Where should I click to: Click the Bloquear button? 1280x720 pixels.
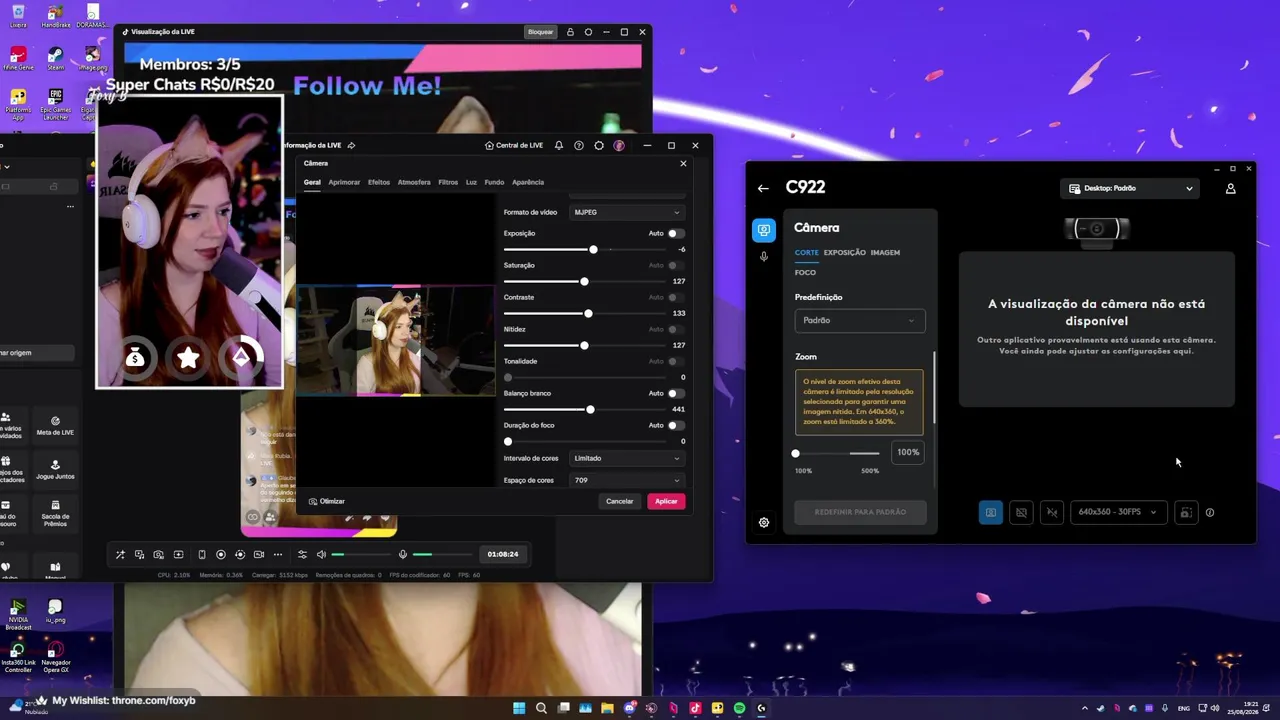click(x=541, y=32)
